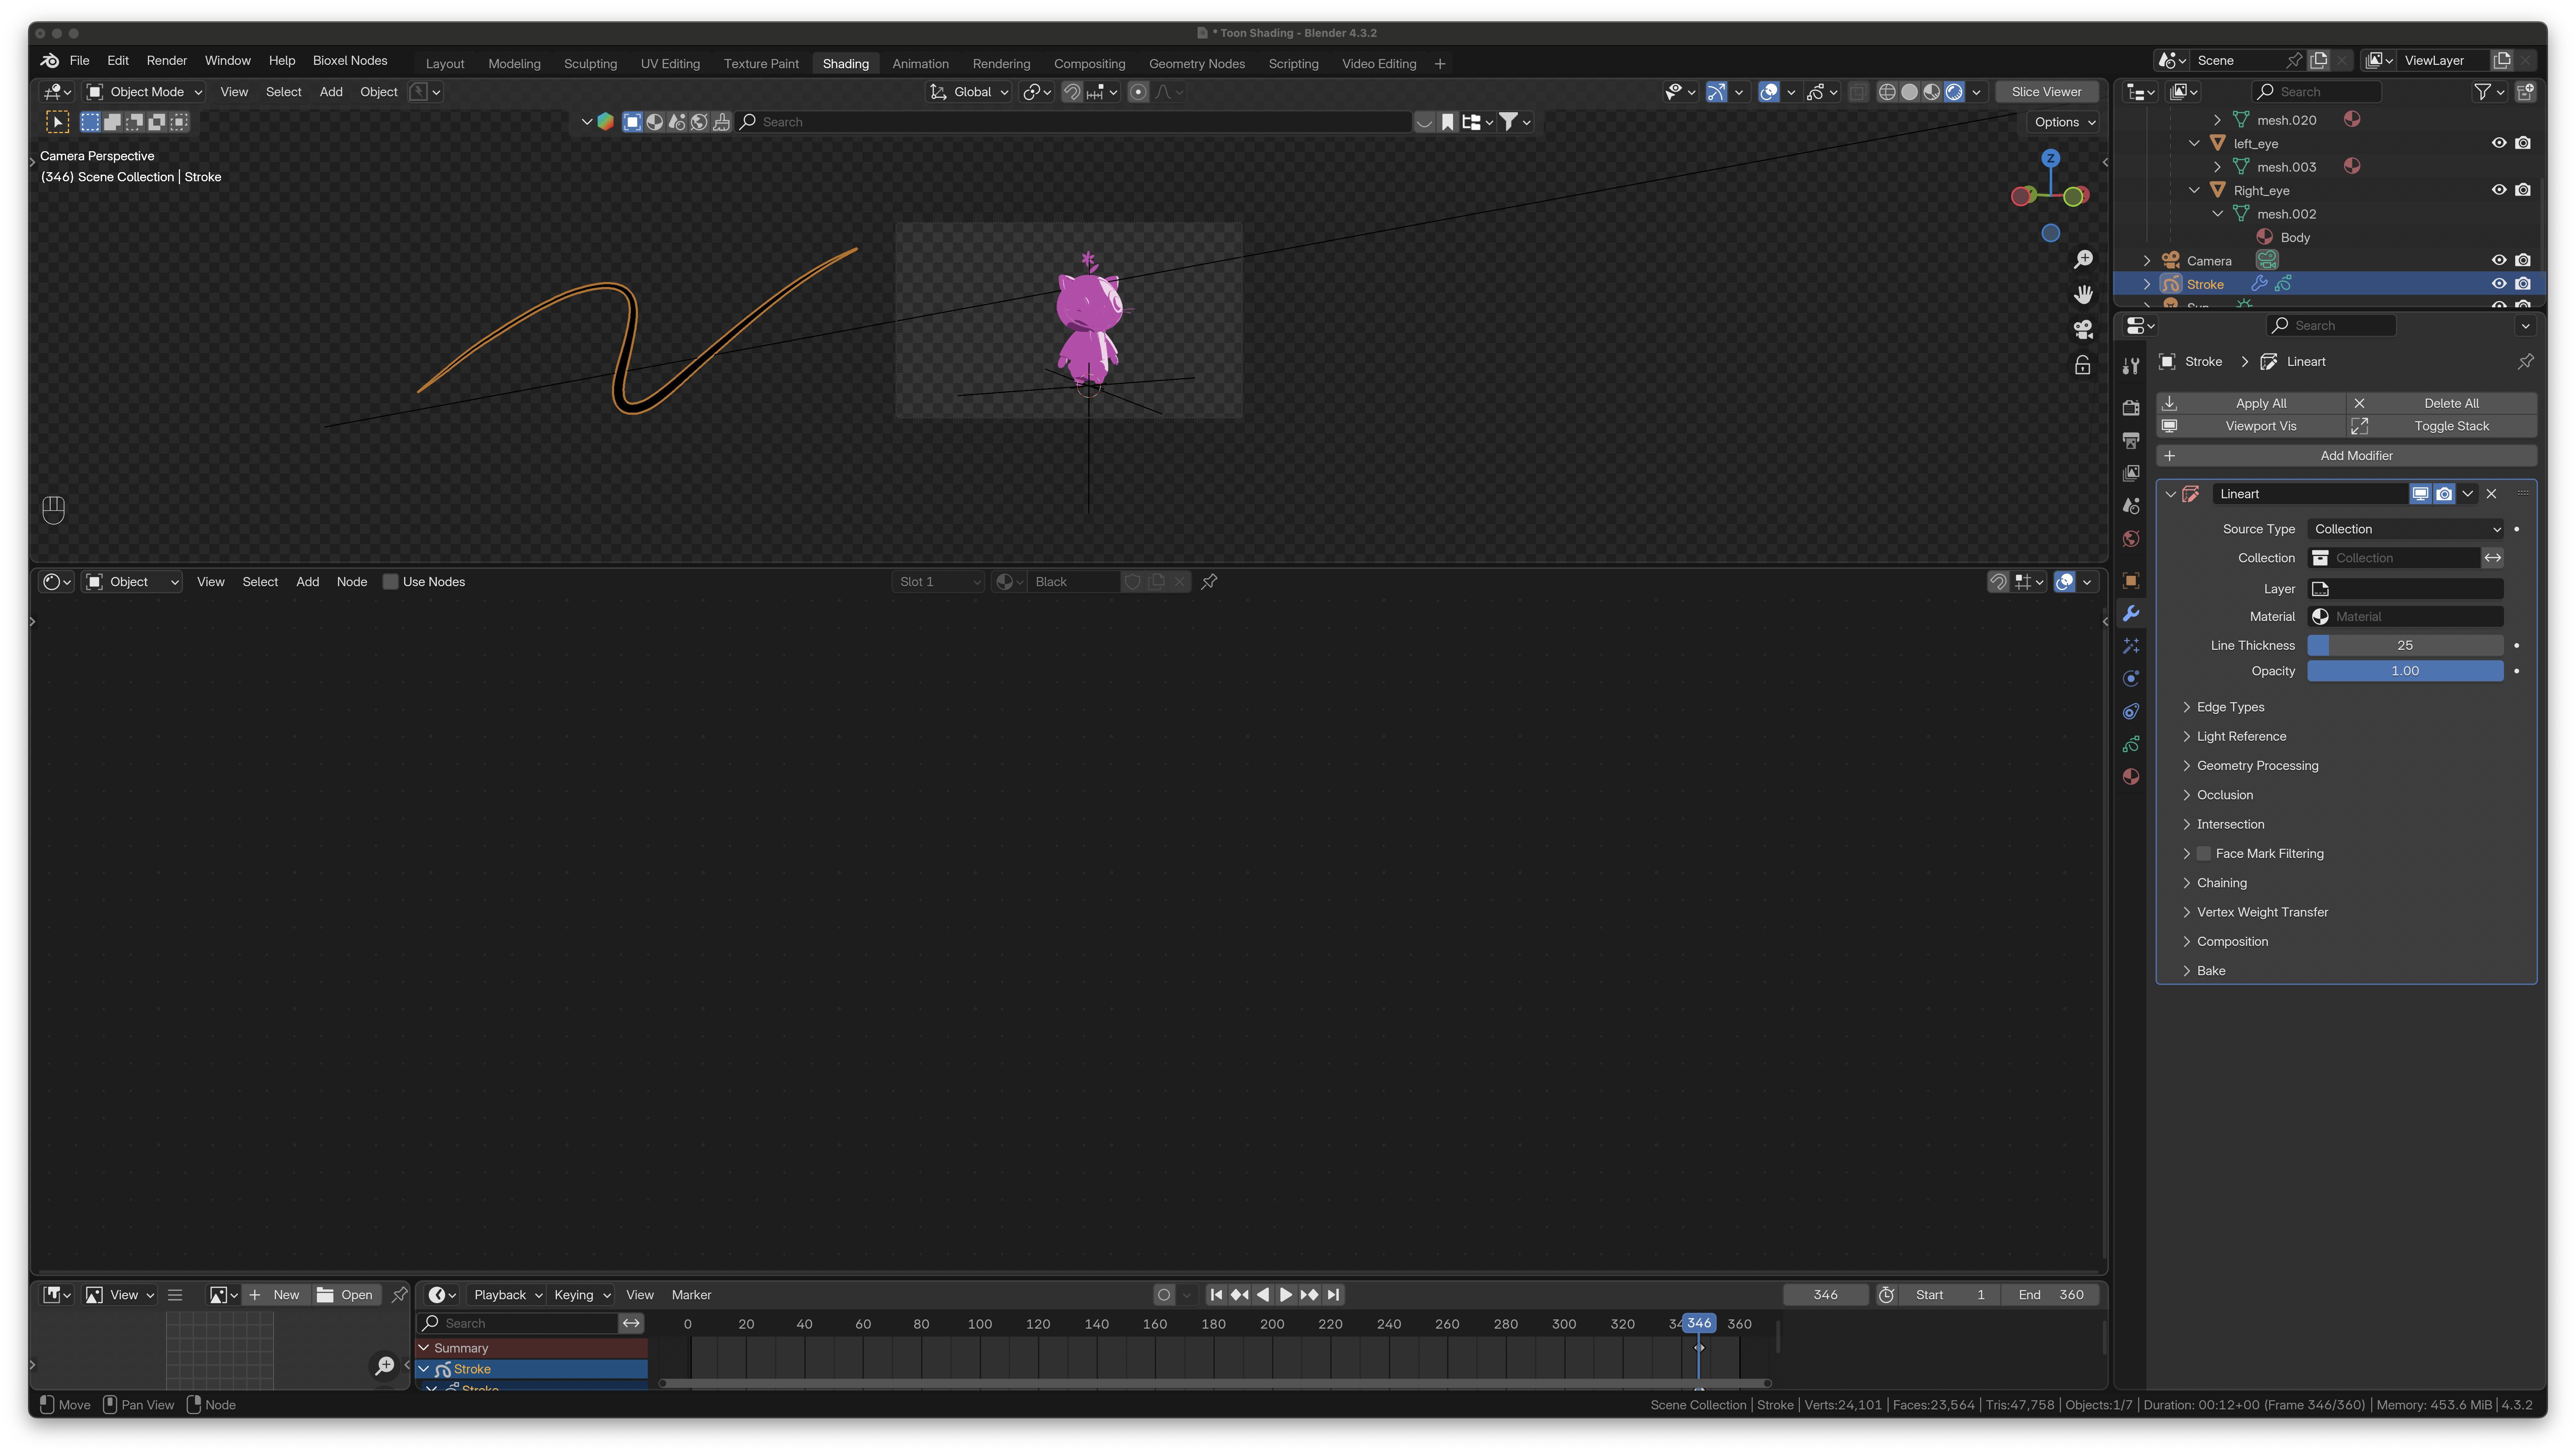The height and width of the screenshot is (1453, 2576).
Task: Open the Object Data properties tab
Action: pos(2131,745)
